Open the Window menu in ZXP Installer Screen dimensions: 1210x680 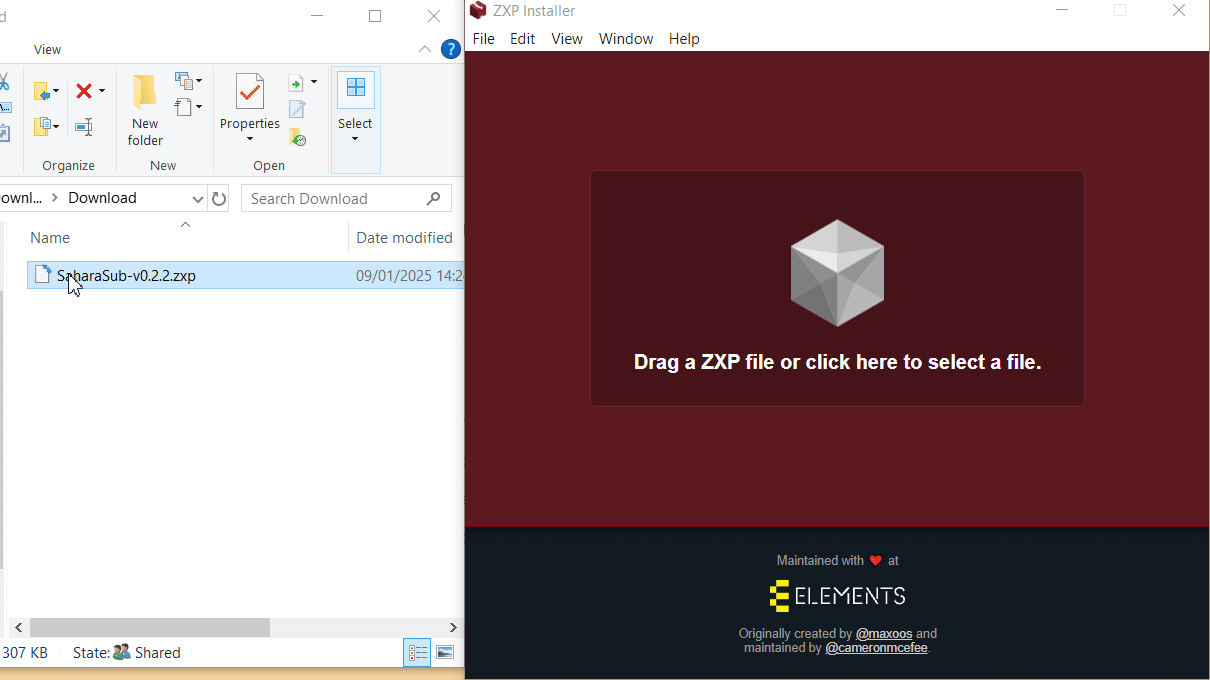tap(625, 39)
